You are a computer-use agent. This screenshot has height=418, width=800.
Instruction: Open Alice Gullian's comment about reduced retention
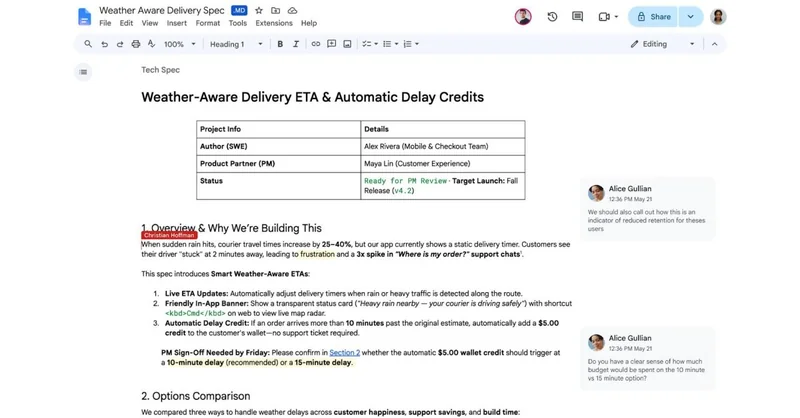pyautogui.click(x=648, y=208)
